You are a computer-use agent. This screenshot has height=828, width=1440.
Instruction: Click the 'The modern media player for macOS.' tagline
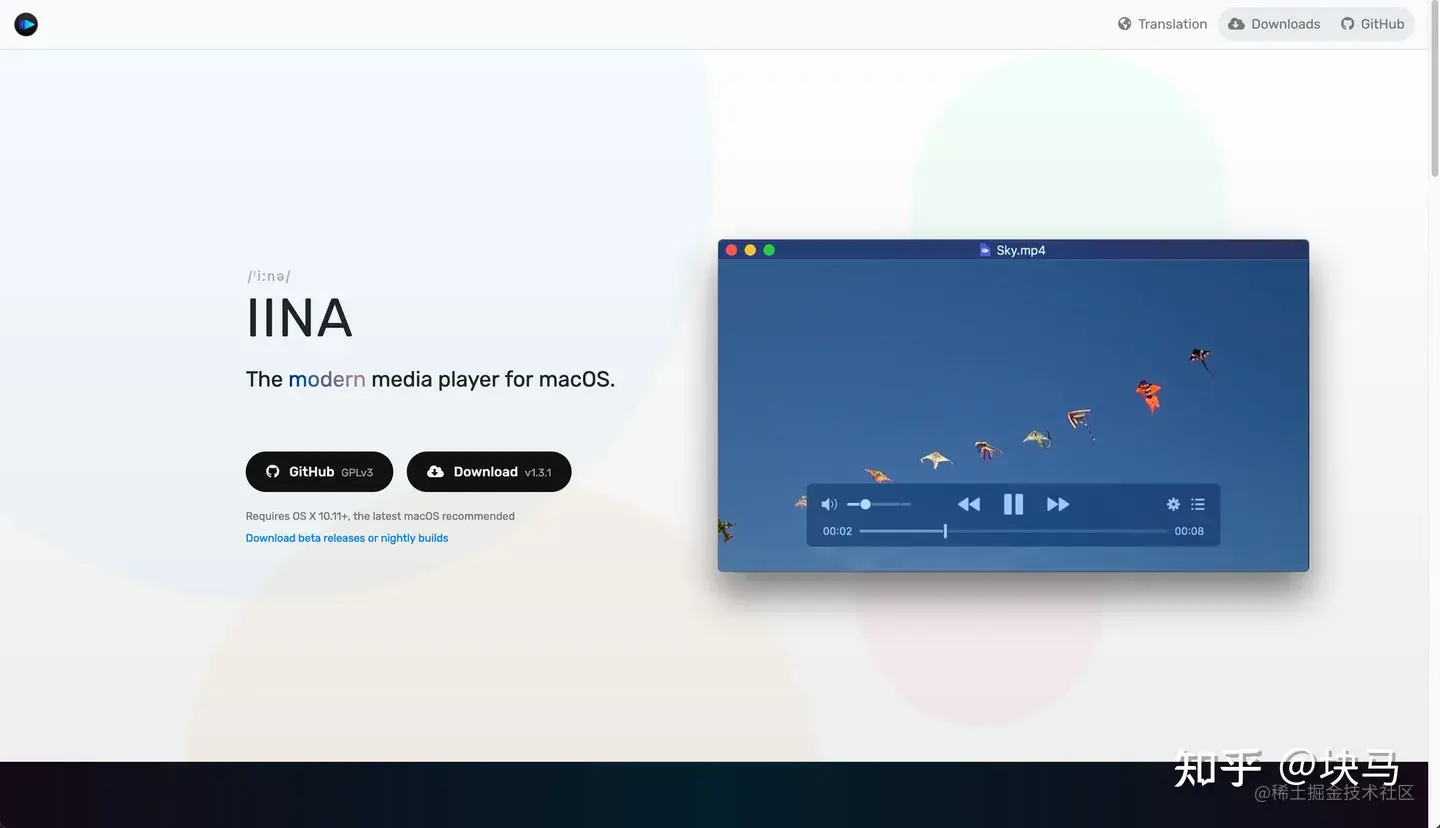(430, 379)
